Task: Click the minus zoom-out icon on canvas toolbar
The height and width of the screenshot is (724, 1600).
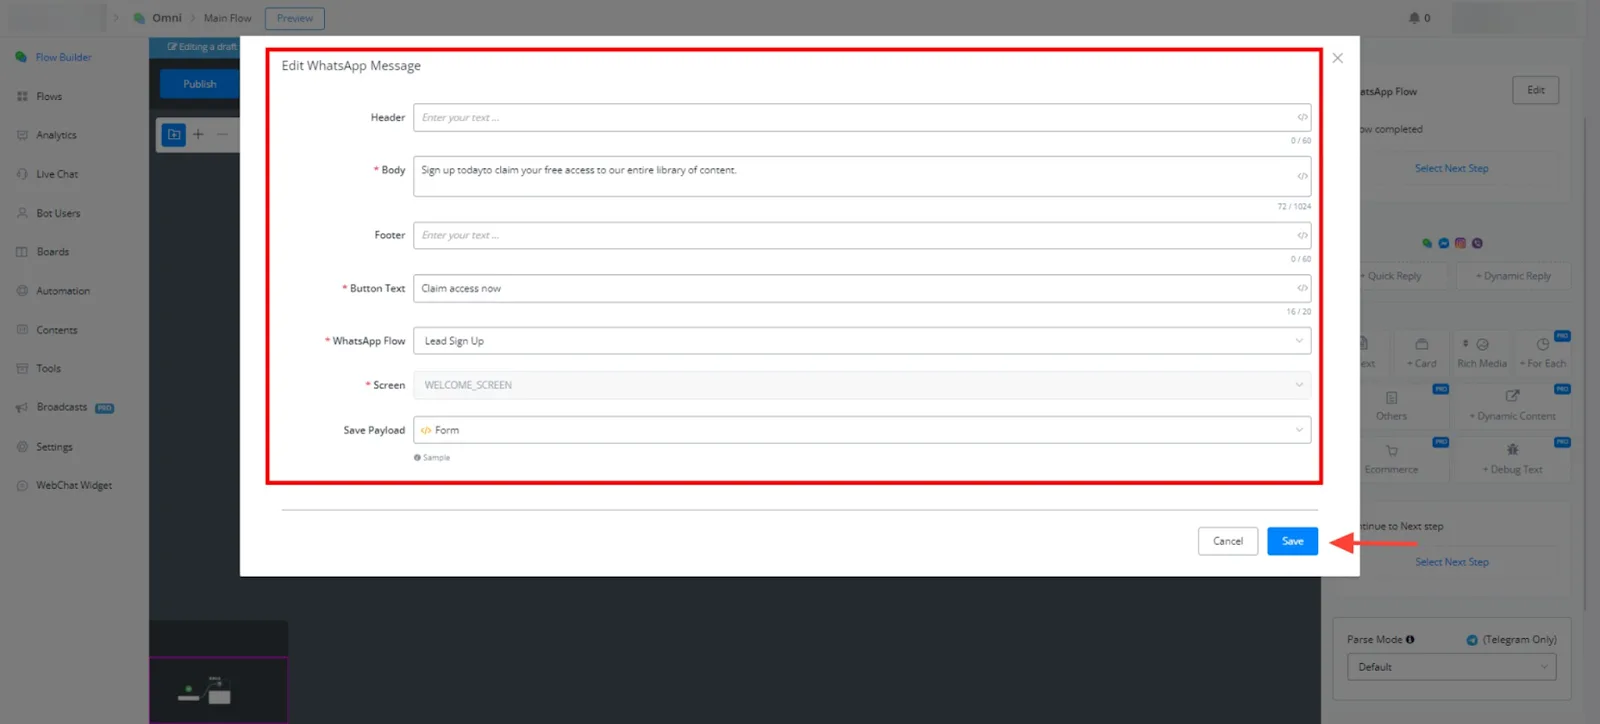Action: (x=222, y=134)
